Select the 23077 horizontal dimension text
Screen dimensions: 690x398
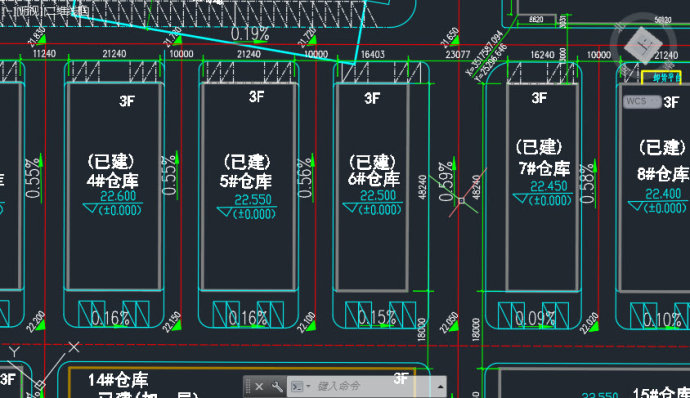click(458, 54)
